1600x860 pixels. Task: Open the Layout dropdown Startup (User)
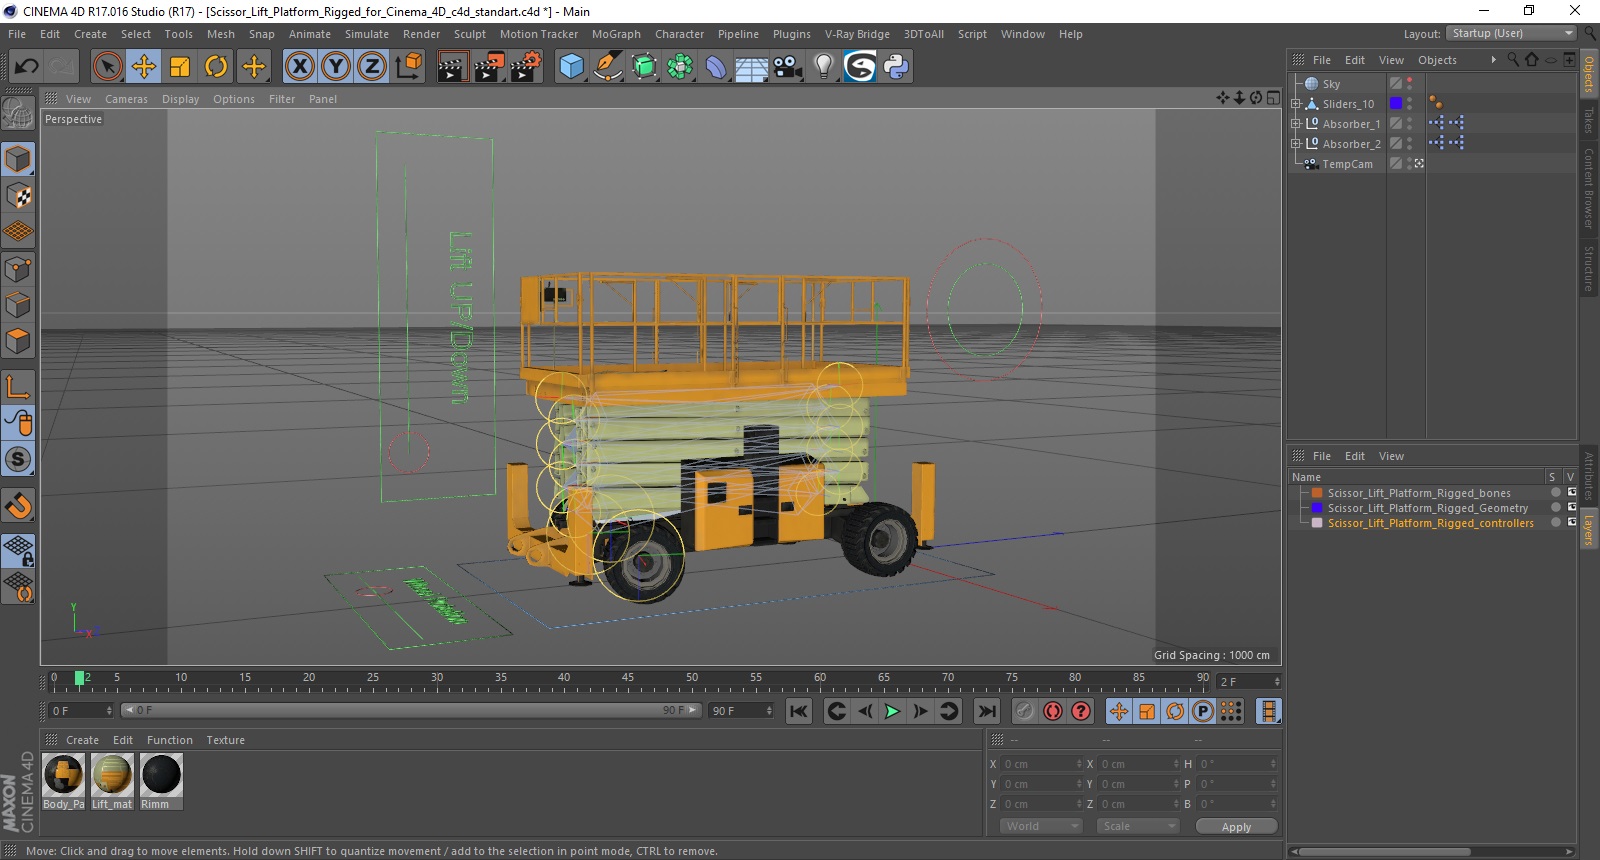click(1511, 33)
